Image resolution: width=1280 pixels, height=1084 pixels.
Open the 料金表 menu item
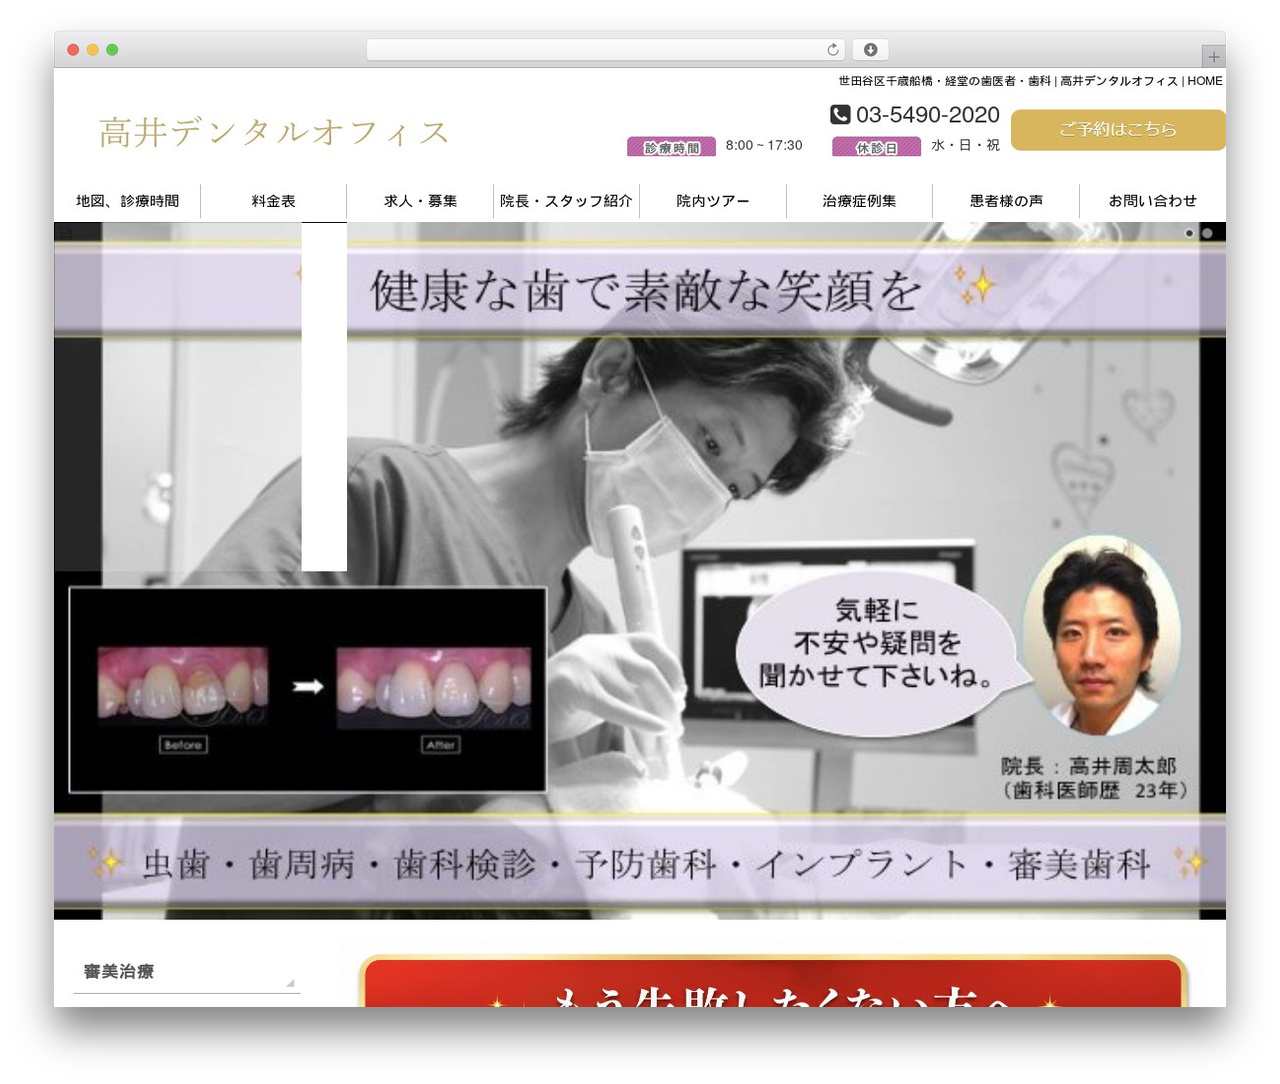click(274, 201)
